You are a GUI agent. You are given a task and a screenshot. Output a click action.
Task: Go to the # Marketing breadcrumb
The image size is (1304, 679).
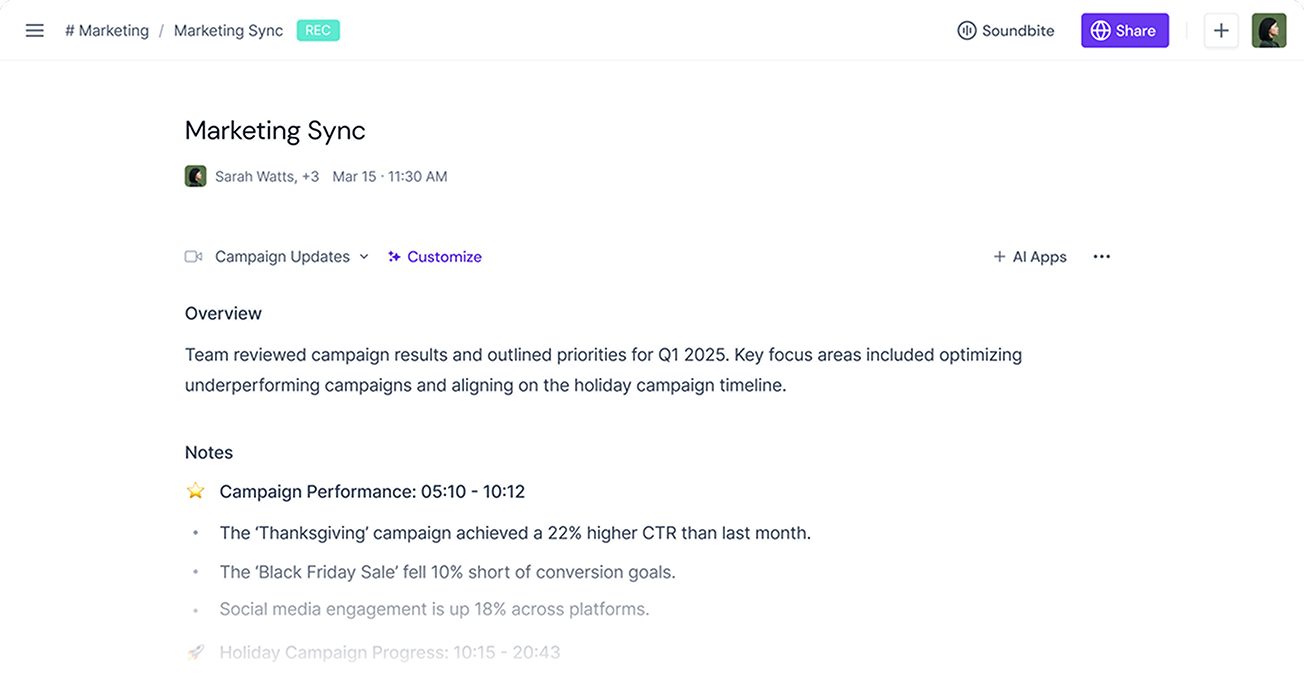click(107, 31)
